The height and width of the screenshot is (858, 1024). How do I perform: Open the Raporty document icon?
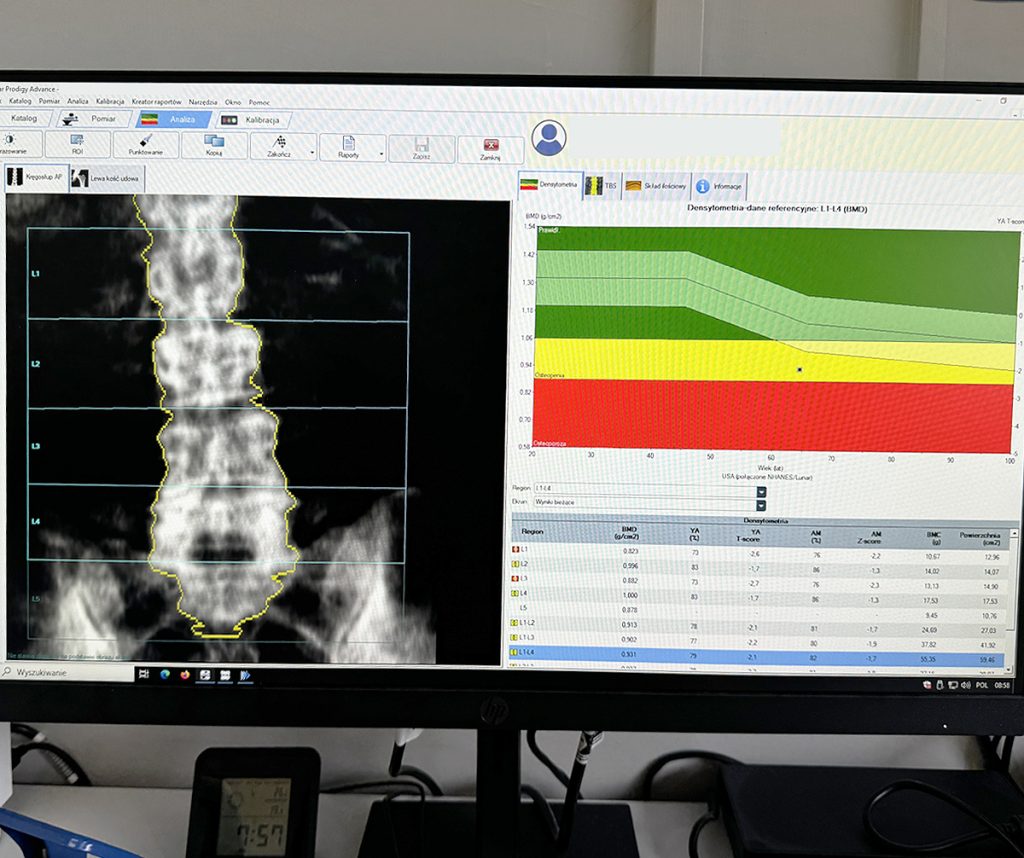(349, 143)
